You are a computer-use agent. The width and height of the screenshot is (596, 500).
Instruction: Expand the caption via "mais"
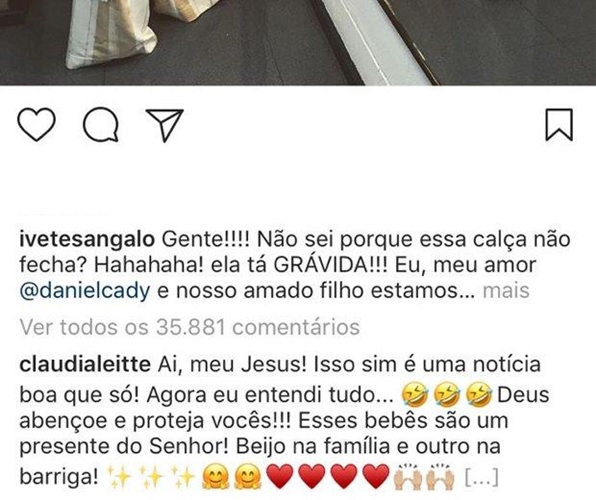coord(506,291)
